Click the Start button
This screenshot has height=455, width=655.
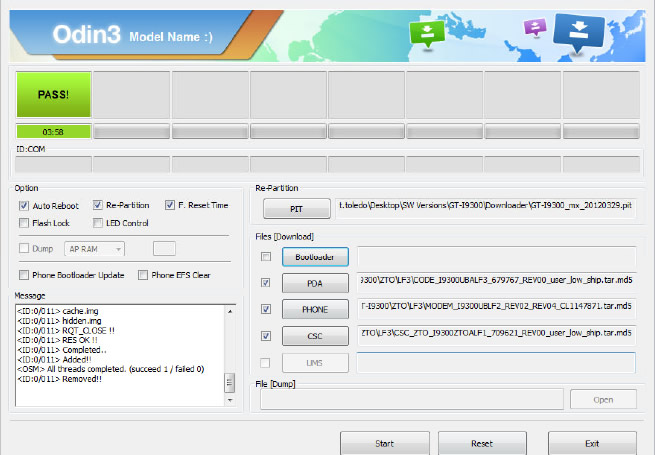[385, 443]
